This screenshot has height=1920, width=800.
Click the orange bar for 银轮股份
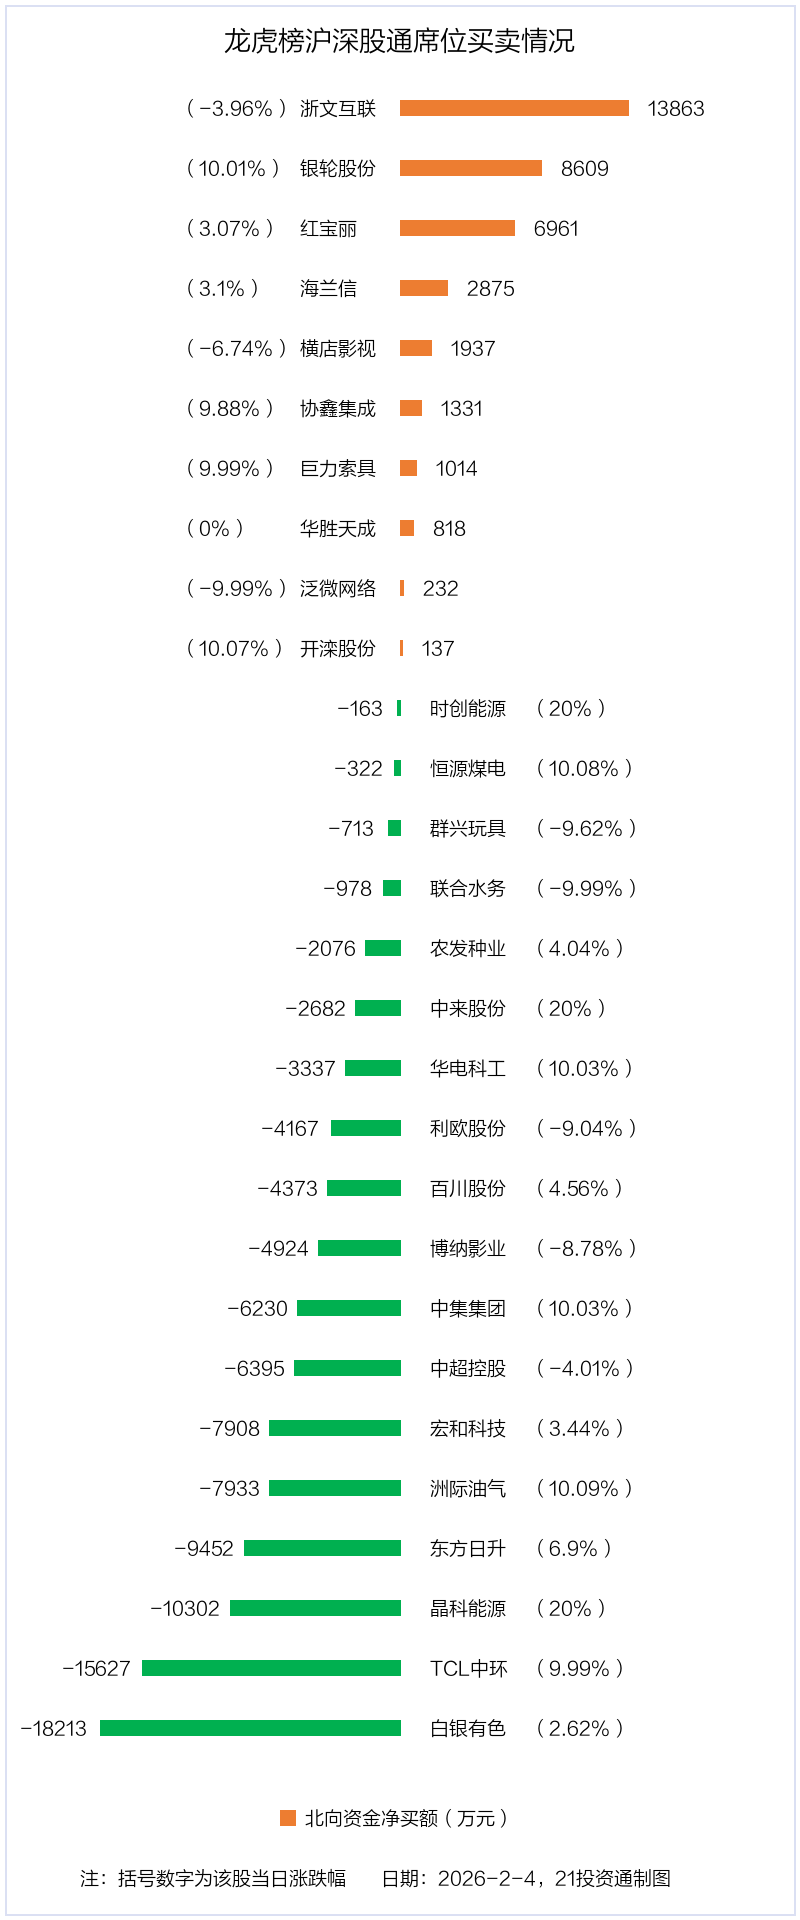pos(471,168)
